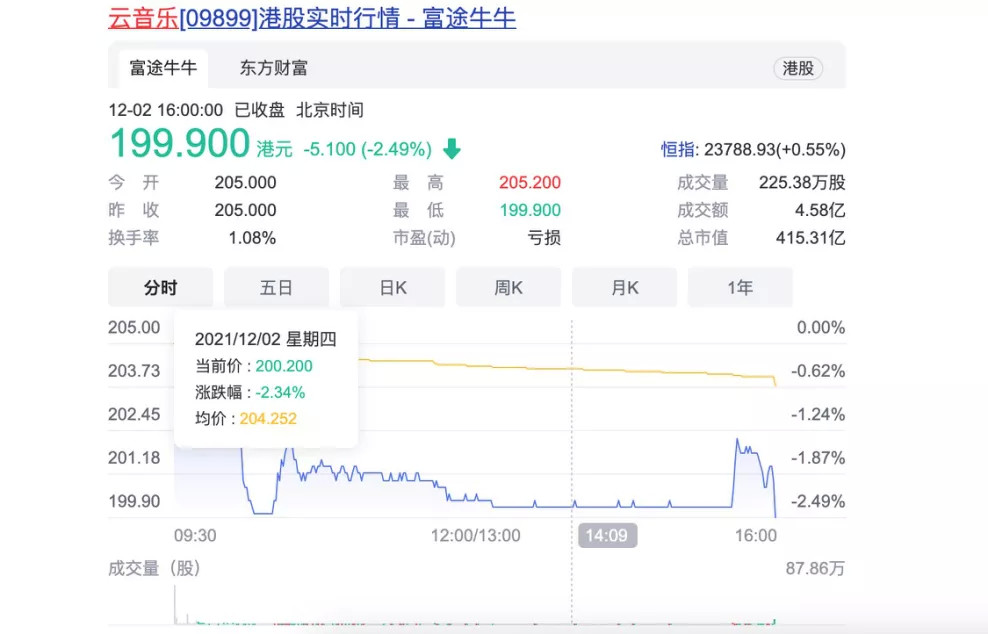Click the 市盈(动) value 亏损
The height and width of the screenshot is (634, 988).
(544, 238)
